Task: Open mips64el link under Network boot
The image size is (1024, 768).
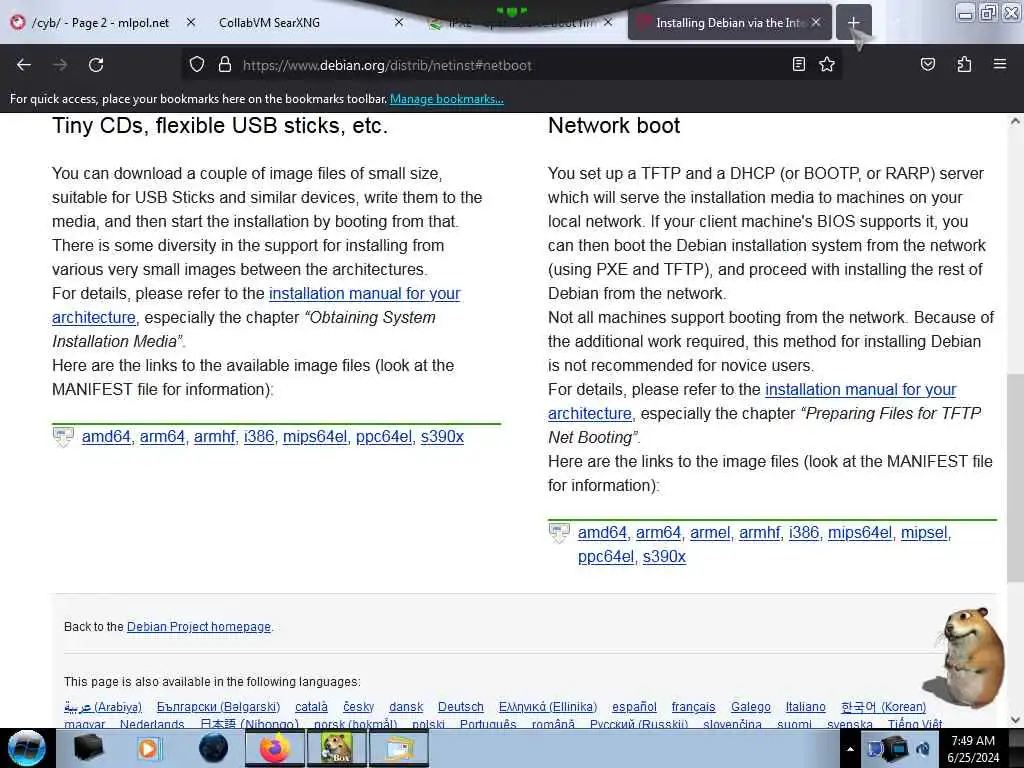Action: click(859, 533)
